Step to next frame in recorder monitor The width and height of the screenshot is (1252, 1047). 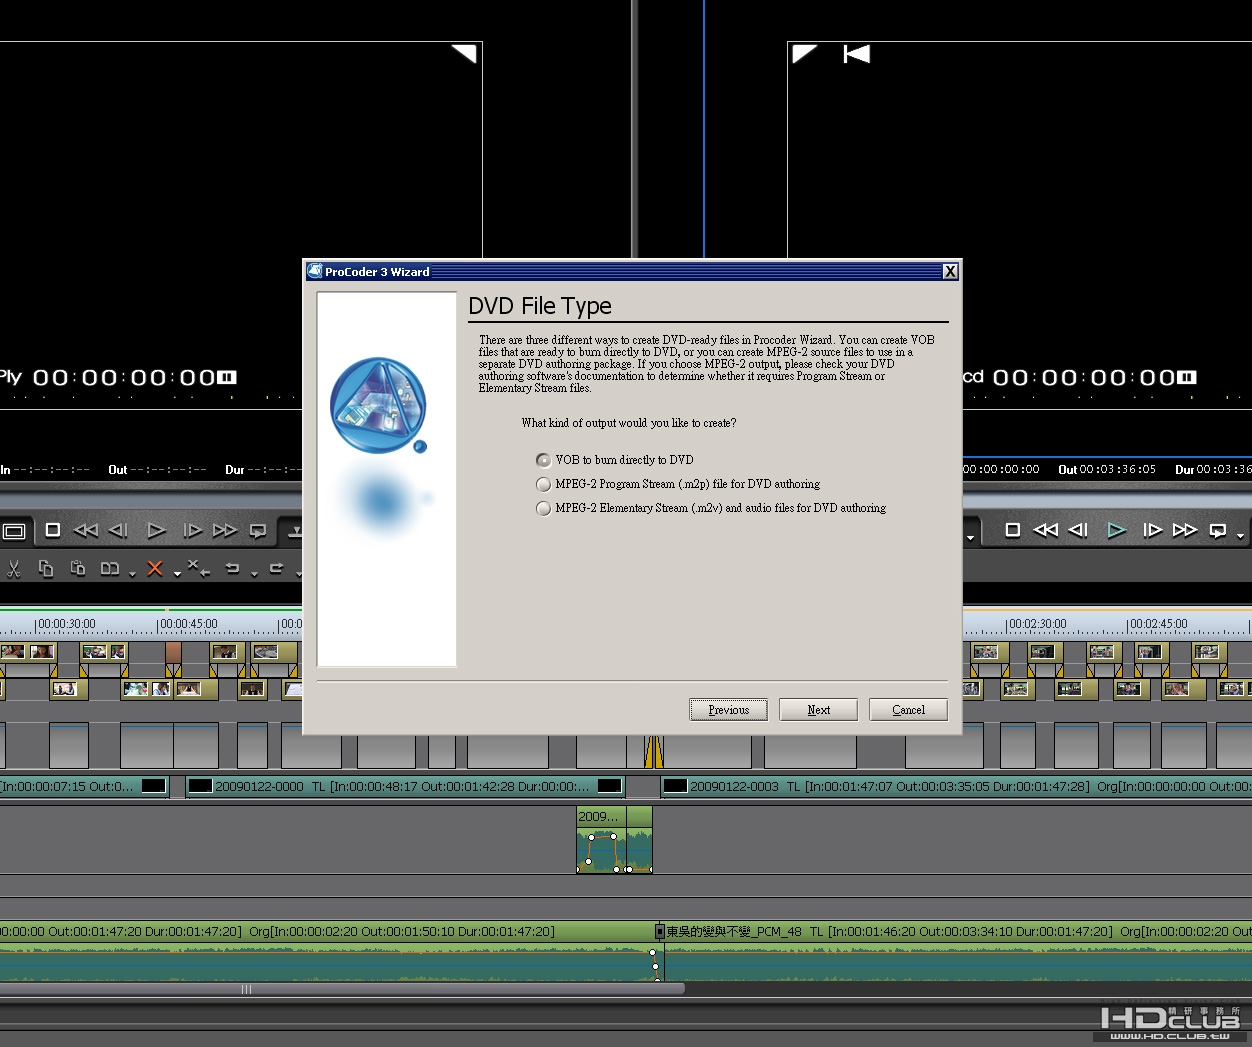(x=1152, y=530)
